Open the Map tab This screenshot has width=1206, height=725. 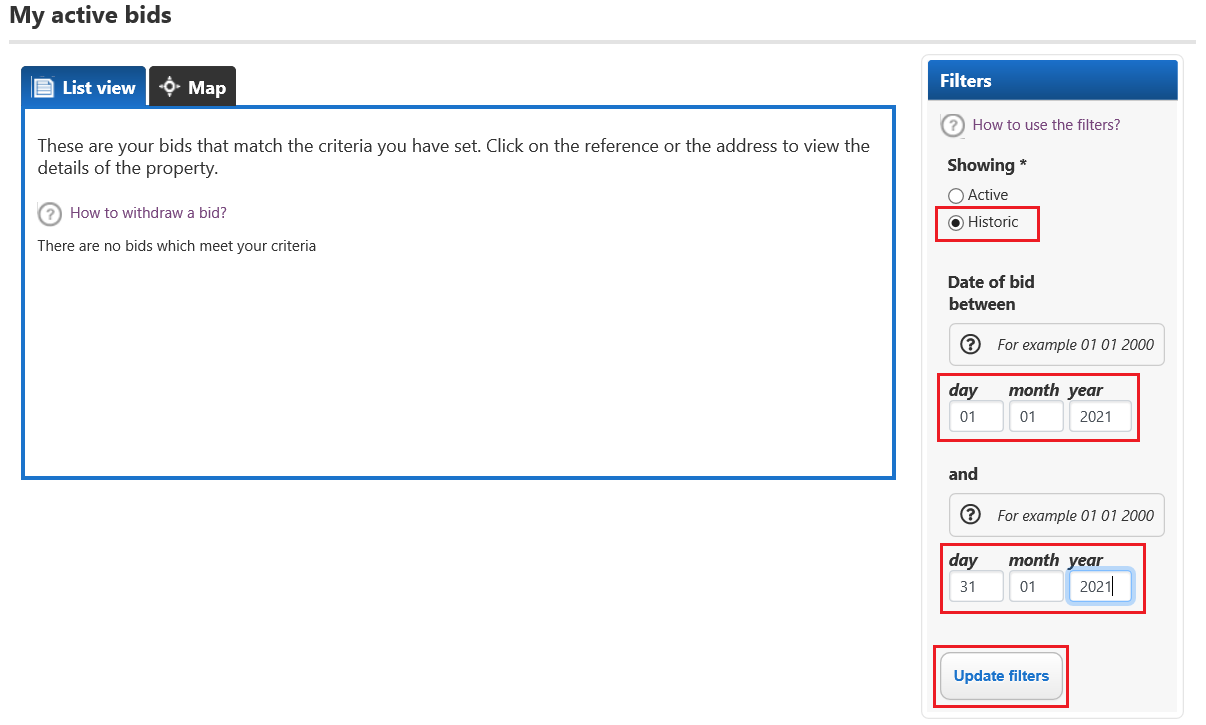(193, 87)
